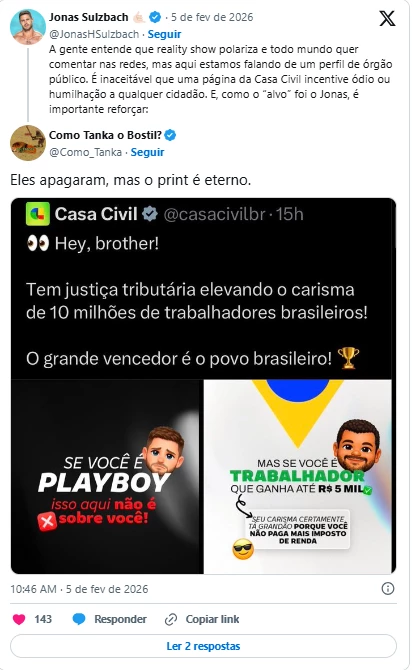Click the Casa Civil logo icon

pos(38,214)
